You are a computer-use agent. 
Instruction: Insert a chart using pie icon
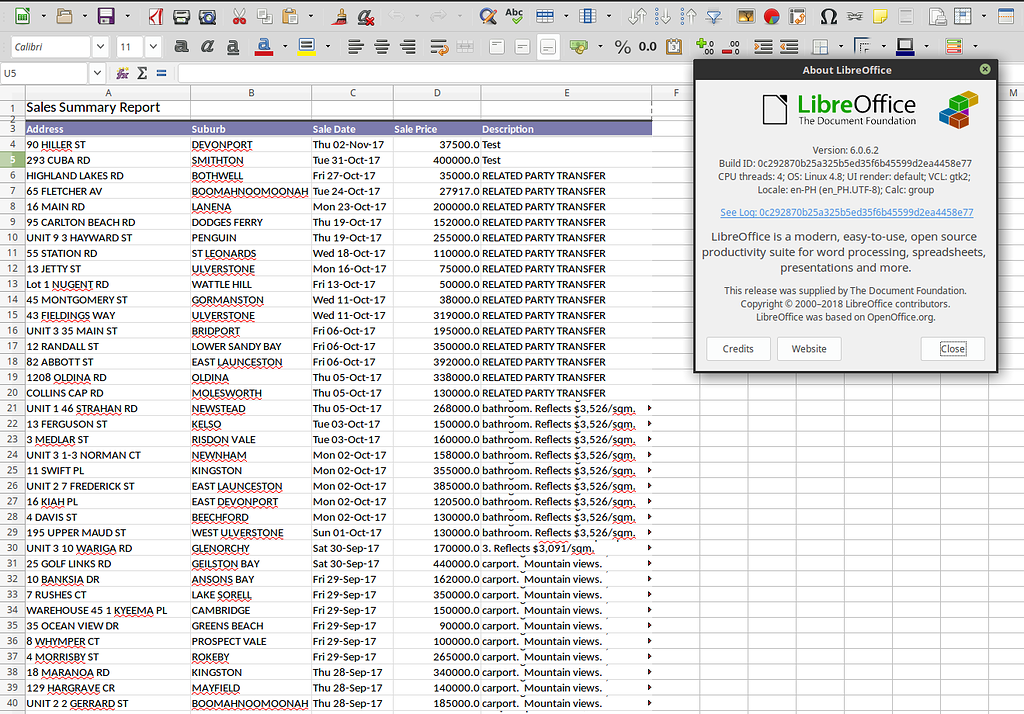771,16
